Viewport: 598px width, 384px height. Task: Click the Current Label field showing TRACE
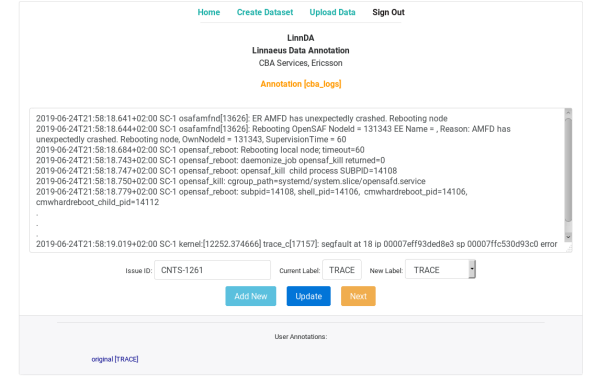pos(342,270)
